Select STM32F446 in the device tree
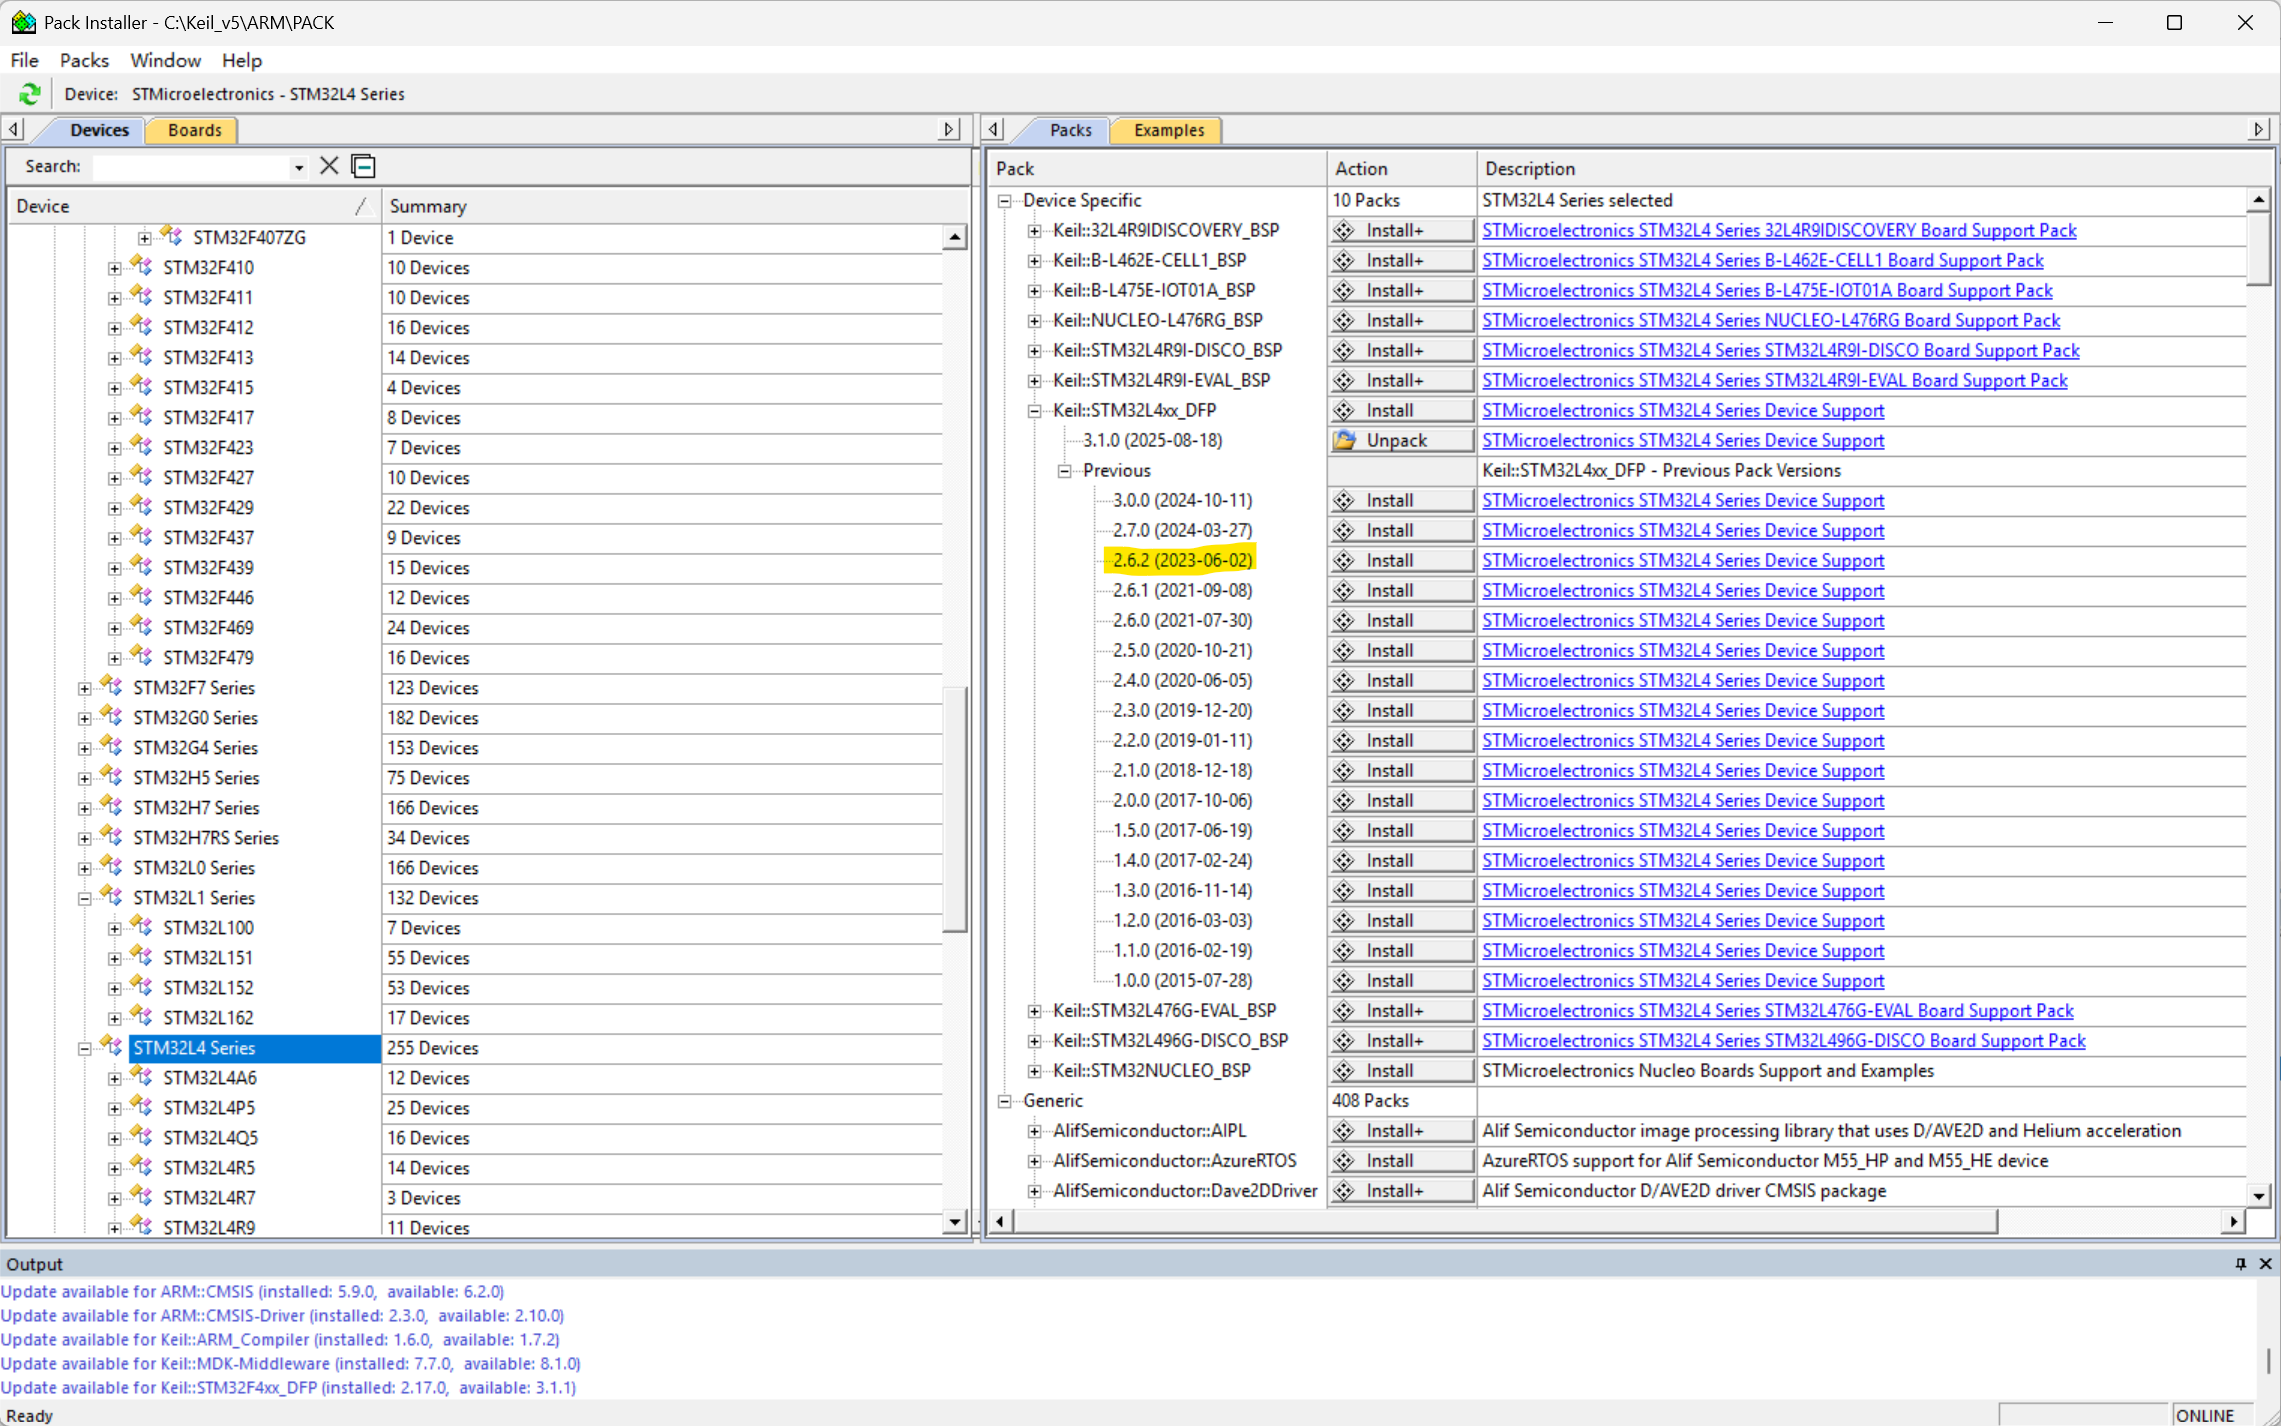Image resolution: width=2281 pixels, height=1426 pixels. (x=208, y=598)
